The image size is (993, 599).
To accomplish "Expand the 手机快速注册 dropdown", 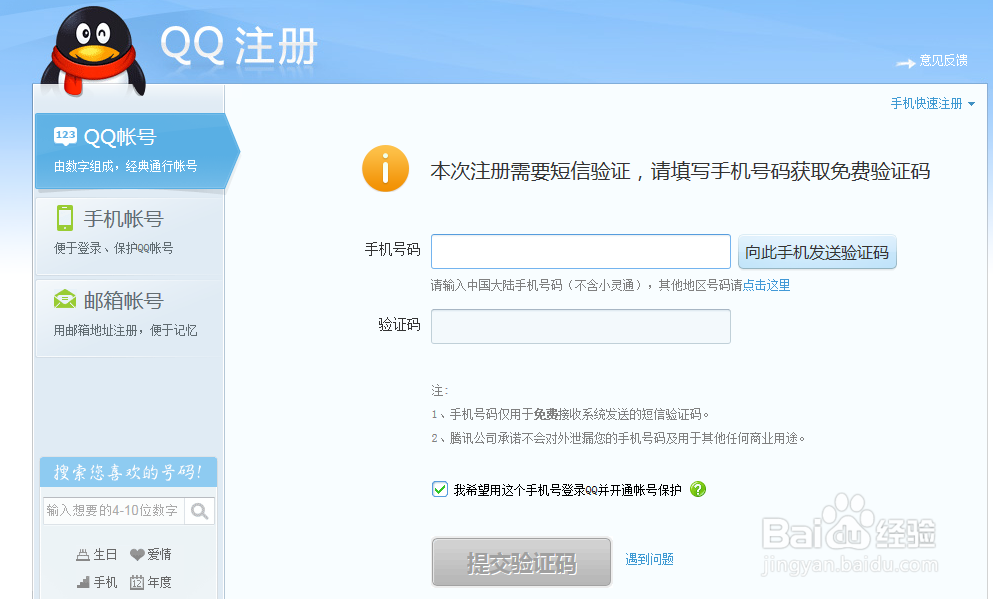I will (x=932, y=103).
